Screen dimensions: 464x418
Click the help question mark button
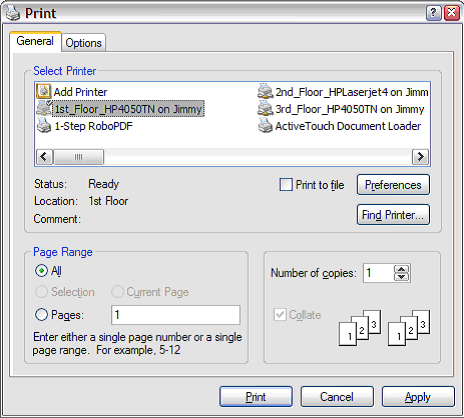[434, 13]
